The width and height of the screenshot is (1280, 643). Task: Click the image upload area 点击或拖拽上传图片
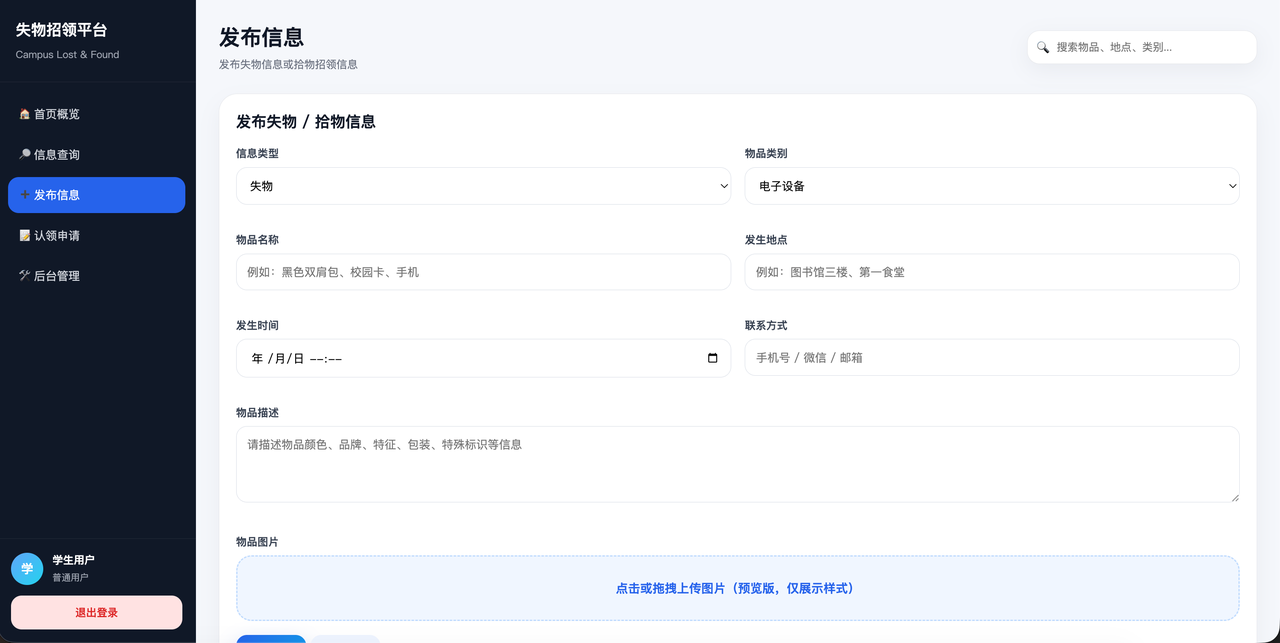click(x=738, y=588)
